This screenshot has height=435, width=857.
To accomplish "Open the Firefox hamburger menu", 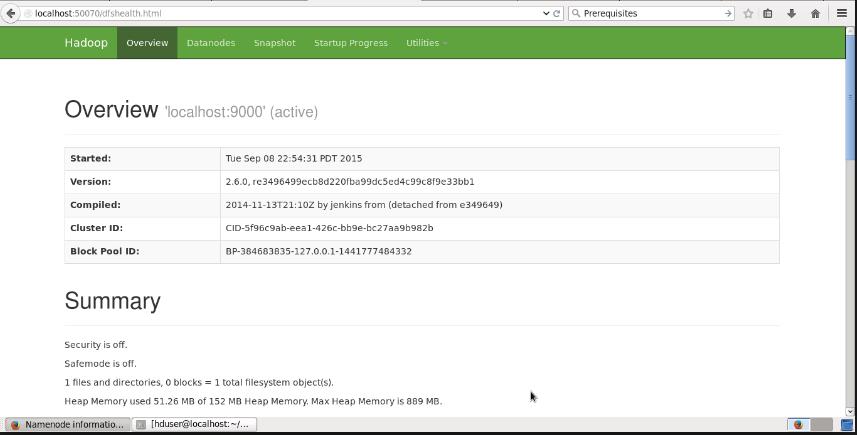I will click(842, 13).
